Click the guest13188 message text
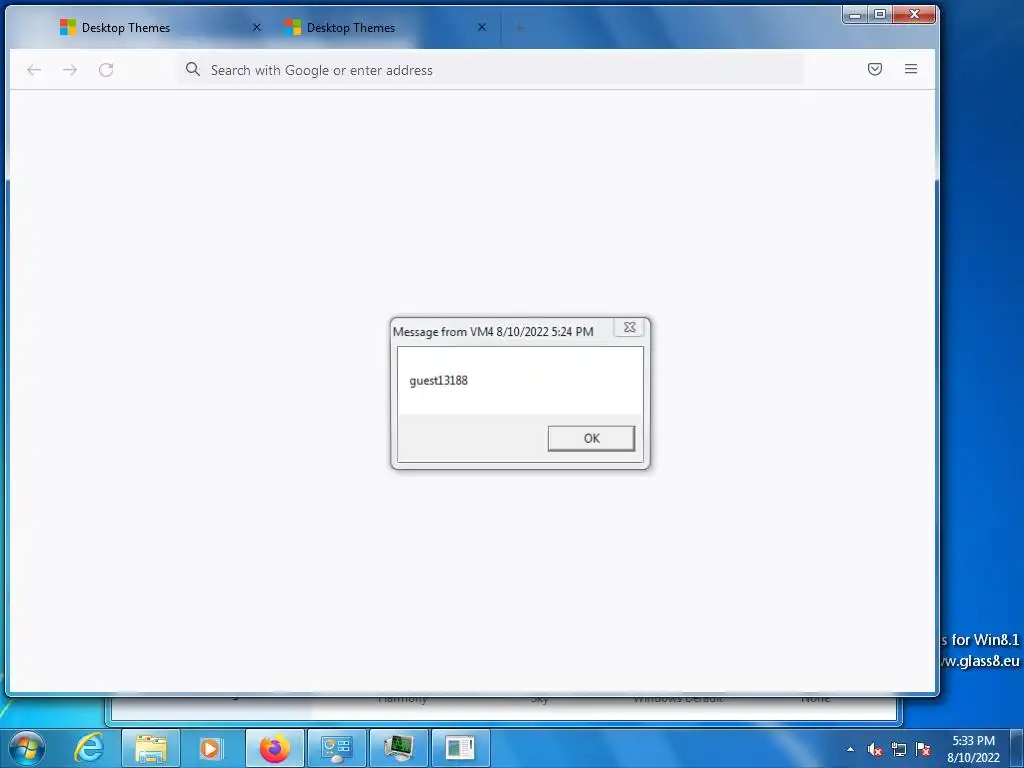This screenshot has height=768, width=1024. (x=438, y=380)
